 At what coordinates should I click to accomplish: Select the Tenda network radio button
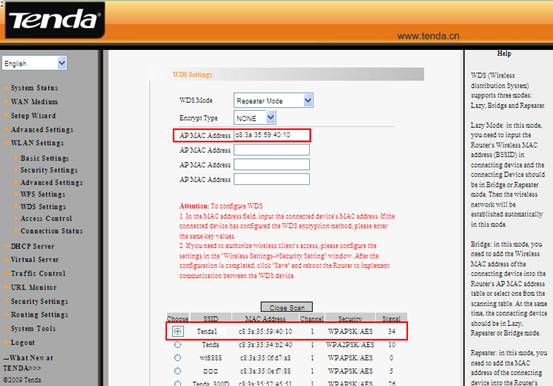coord(178,344)
